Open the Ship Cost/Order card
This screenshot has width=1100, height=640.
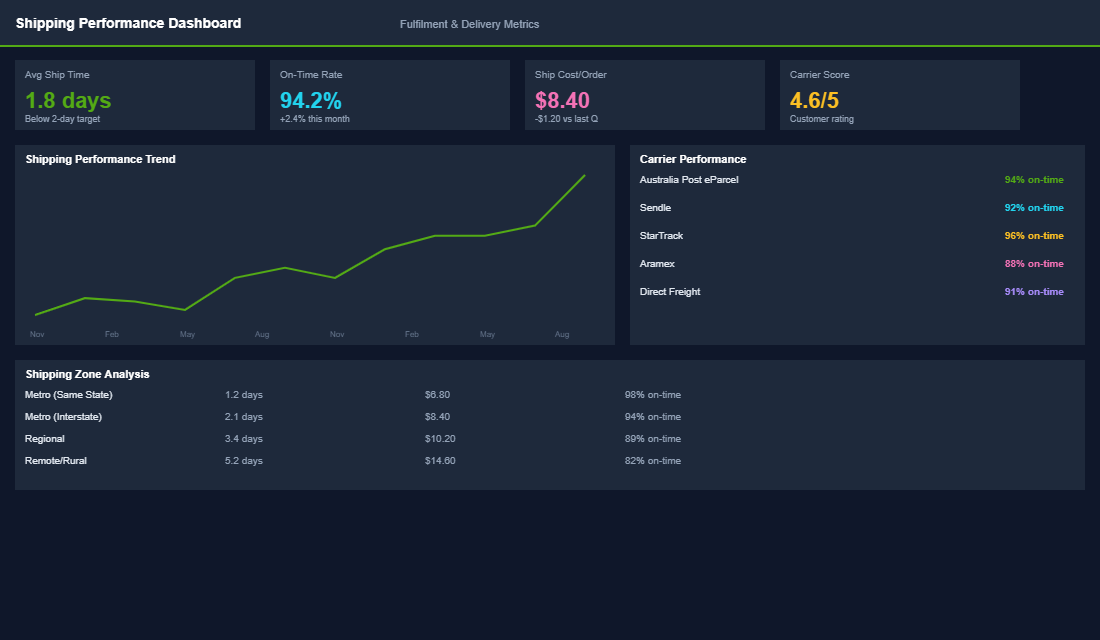(x=645, y=95)
